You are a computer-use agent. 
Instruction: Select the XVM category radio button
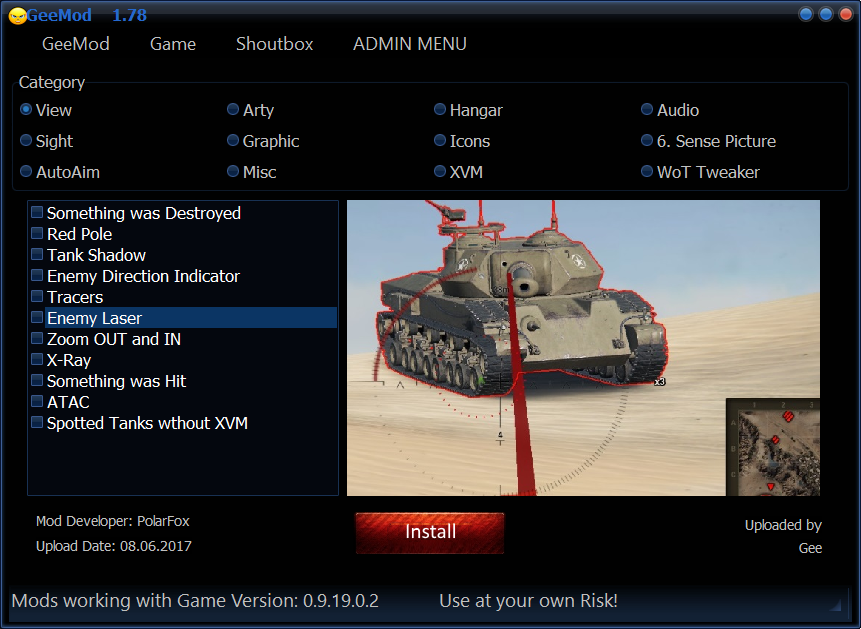coord(440,171)
